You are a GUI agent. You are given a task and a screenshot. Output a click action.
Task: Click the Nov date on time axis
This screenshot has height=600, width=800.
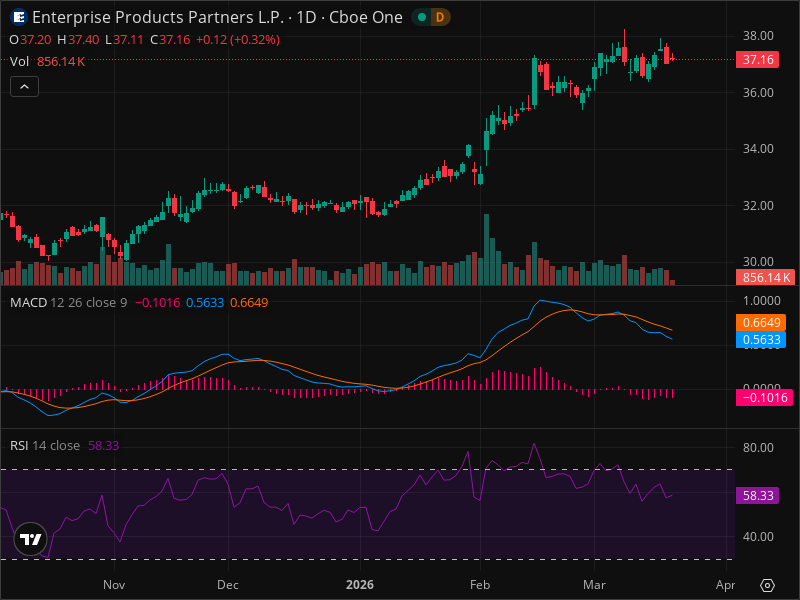click(114, 585)
